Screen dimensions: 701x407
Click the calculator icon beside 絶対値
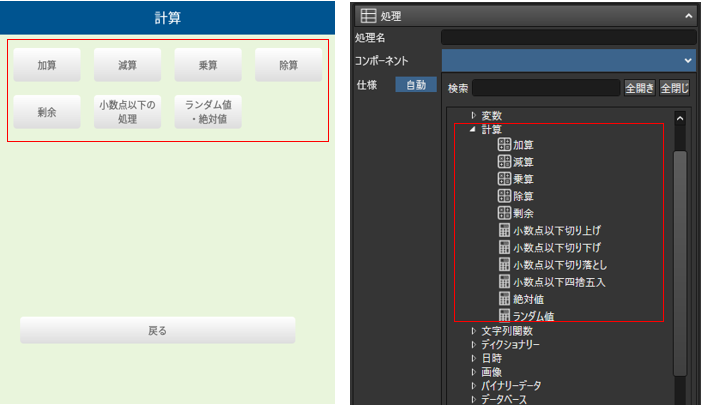(504, 298)
